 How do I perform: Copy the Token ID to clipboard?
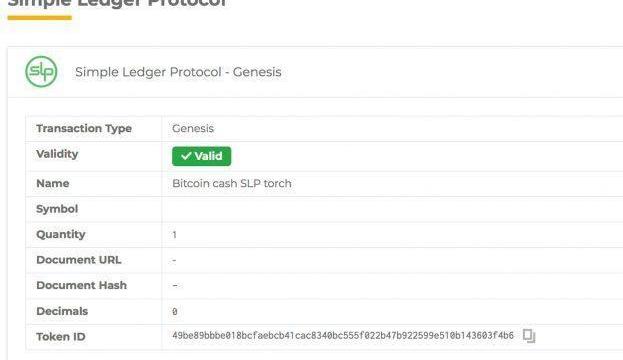point(529,336)
